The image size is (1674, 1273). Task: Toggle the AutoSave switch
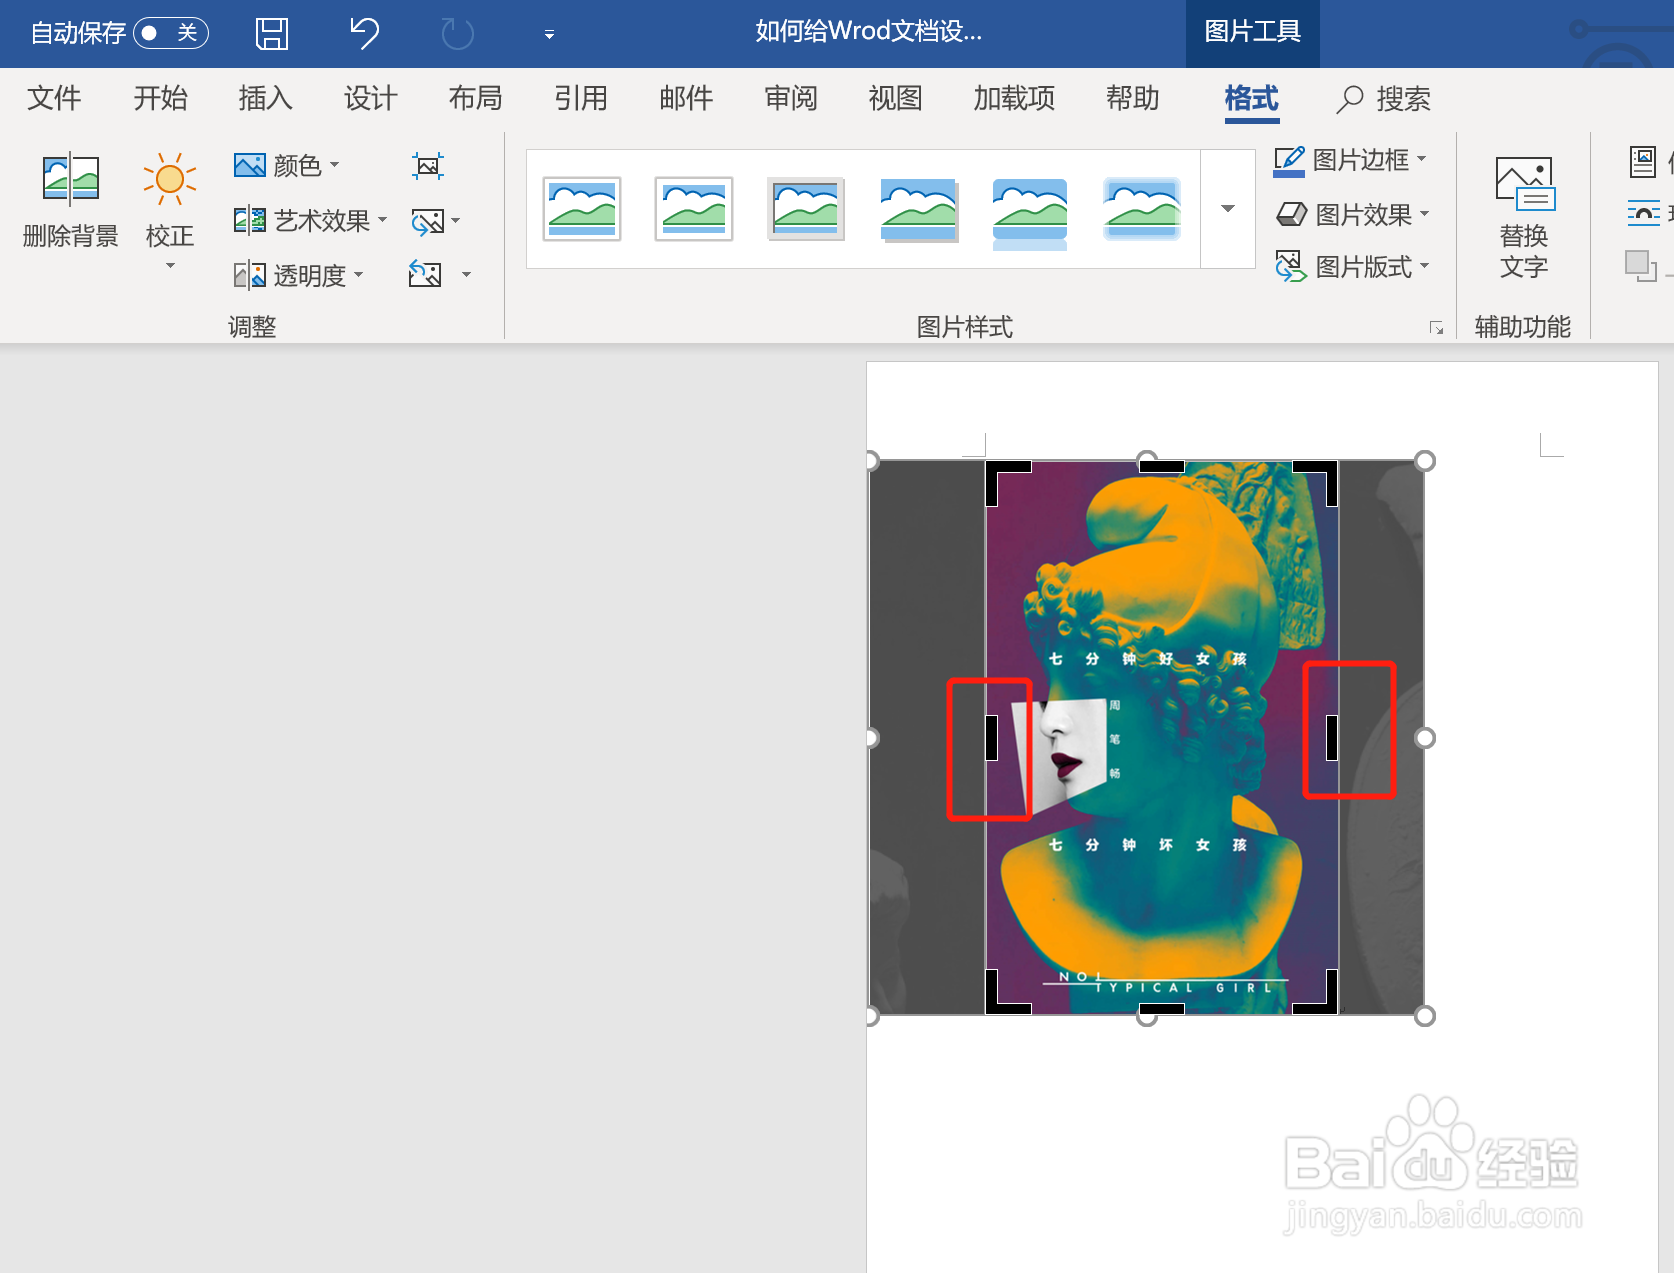(171, 33)
